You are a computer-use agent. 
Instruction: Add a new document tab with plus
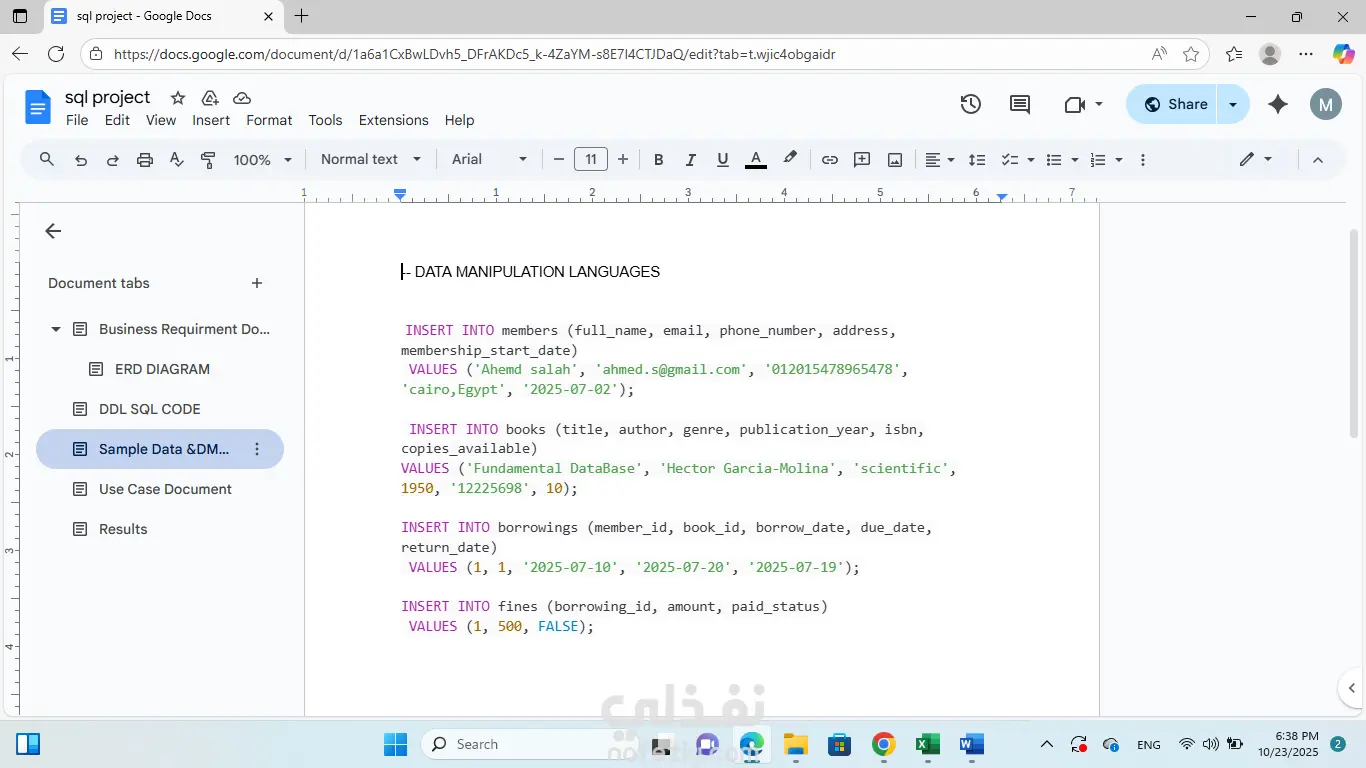coord(257,283)
